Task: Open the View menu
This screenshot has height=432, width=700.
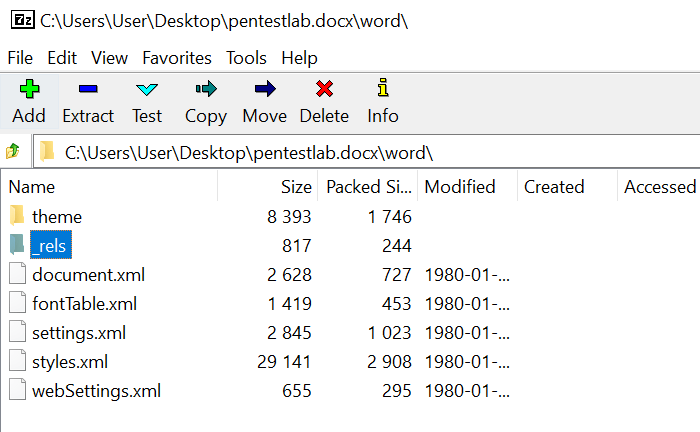Action: pos(109,58)
